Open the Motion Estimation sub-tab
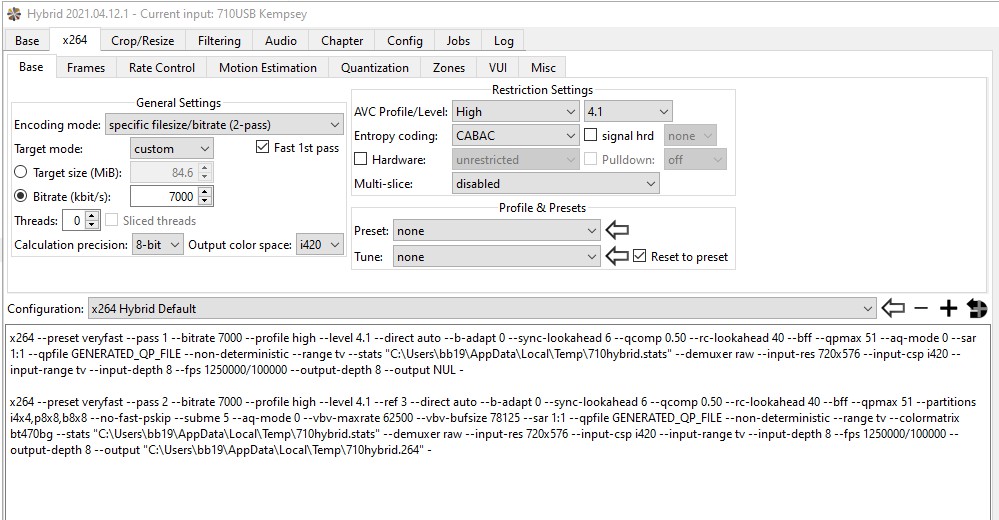This screenshot has width=999, height=520. point(268,68)
